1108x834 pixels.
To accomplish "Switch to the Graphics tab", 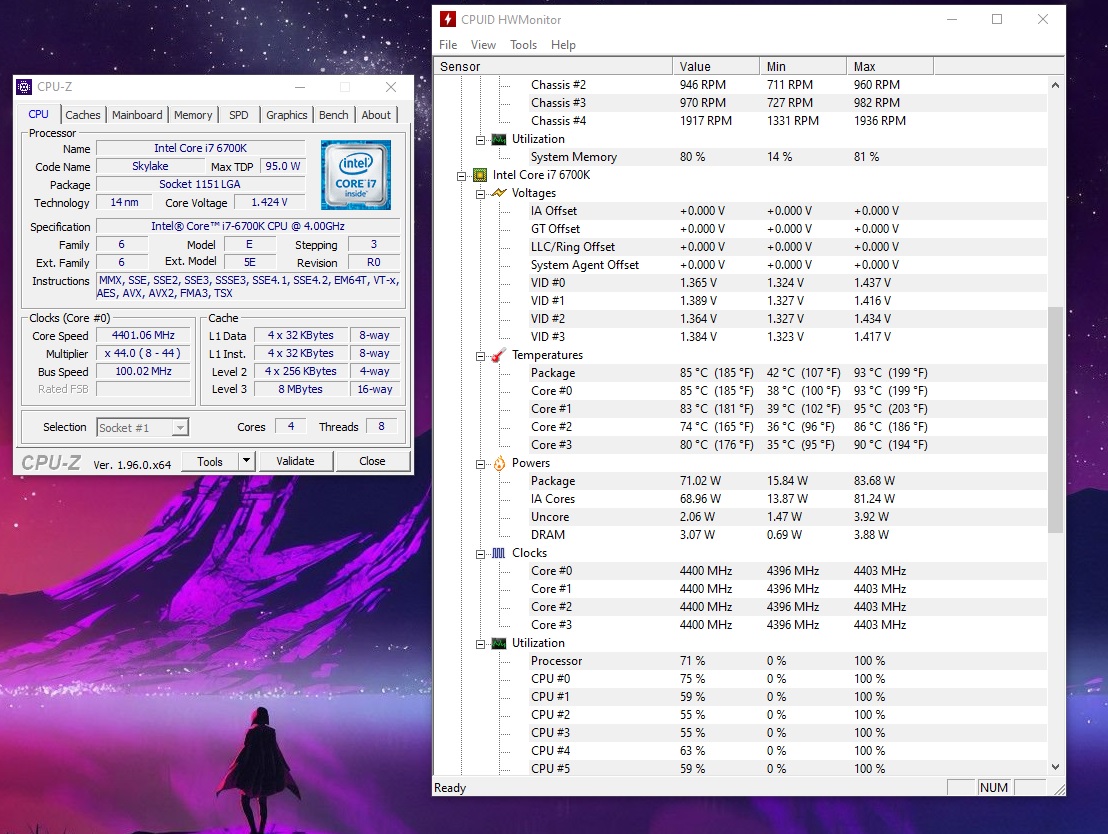I will click(x=286, y=114).
